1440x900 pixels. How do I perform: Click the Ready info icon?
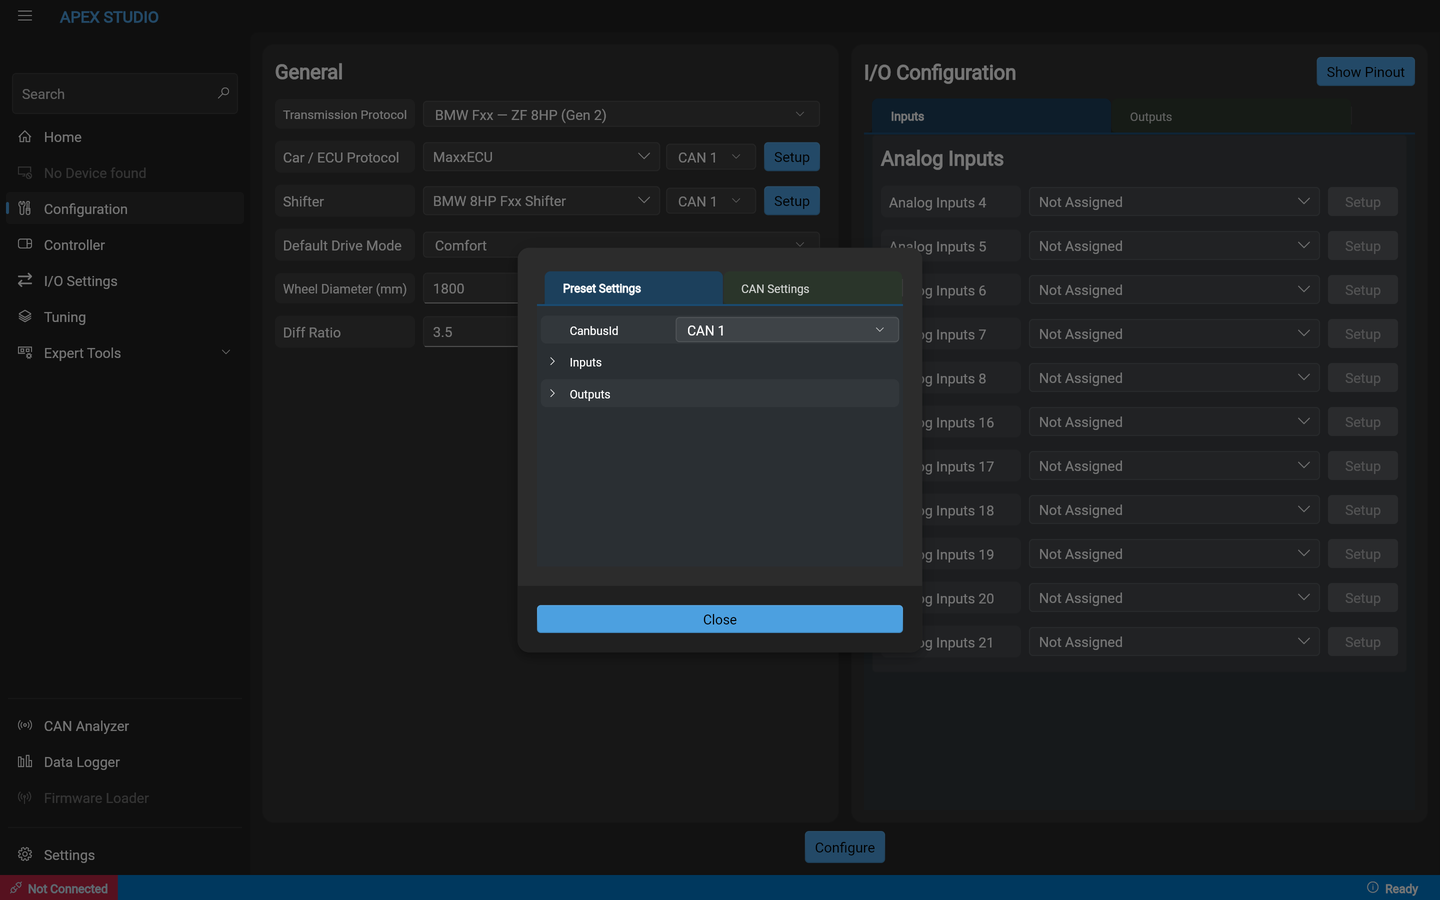(1373, 888)
